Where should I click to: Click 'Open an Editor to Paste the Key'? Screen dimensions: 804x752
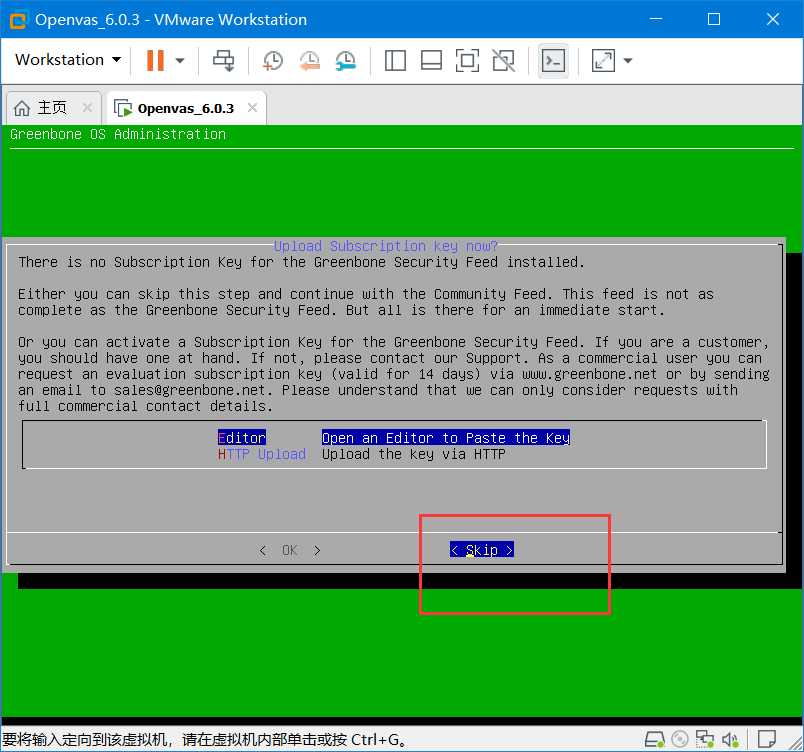click(446, 438)
